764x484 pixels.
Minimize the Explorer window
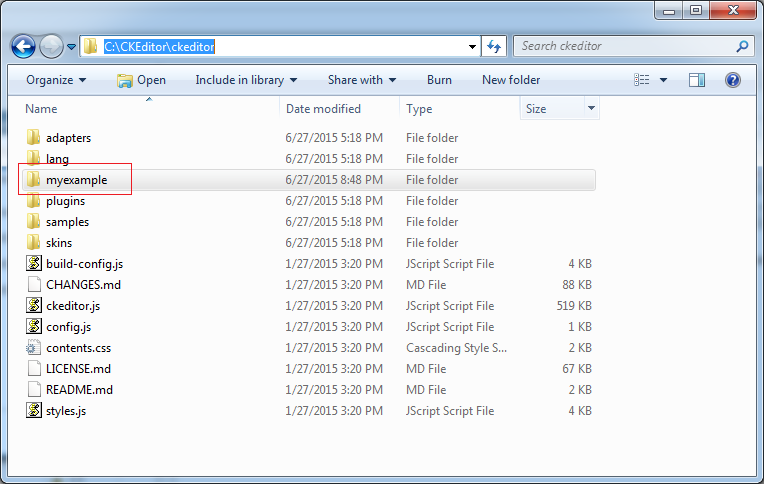(x=669, y=10)
